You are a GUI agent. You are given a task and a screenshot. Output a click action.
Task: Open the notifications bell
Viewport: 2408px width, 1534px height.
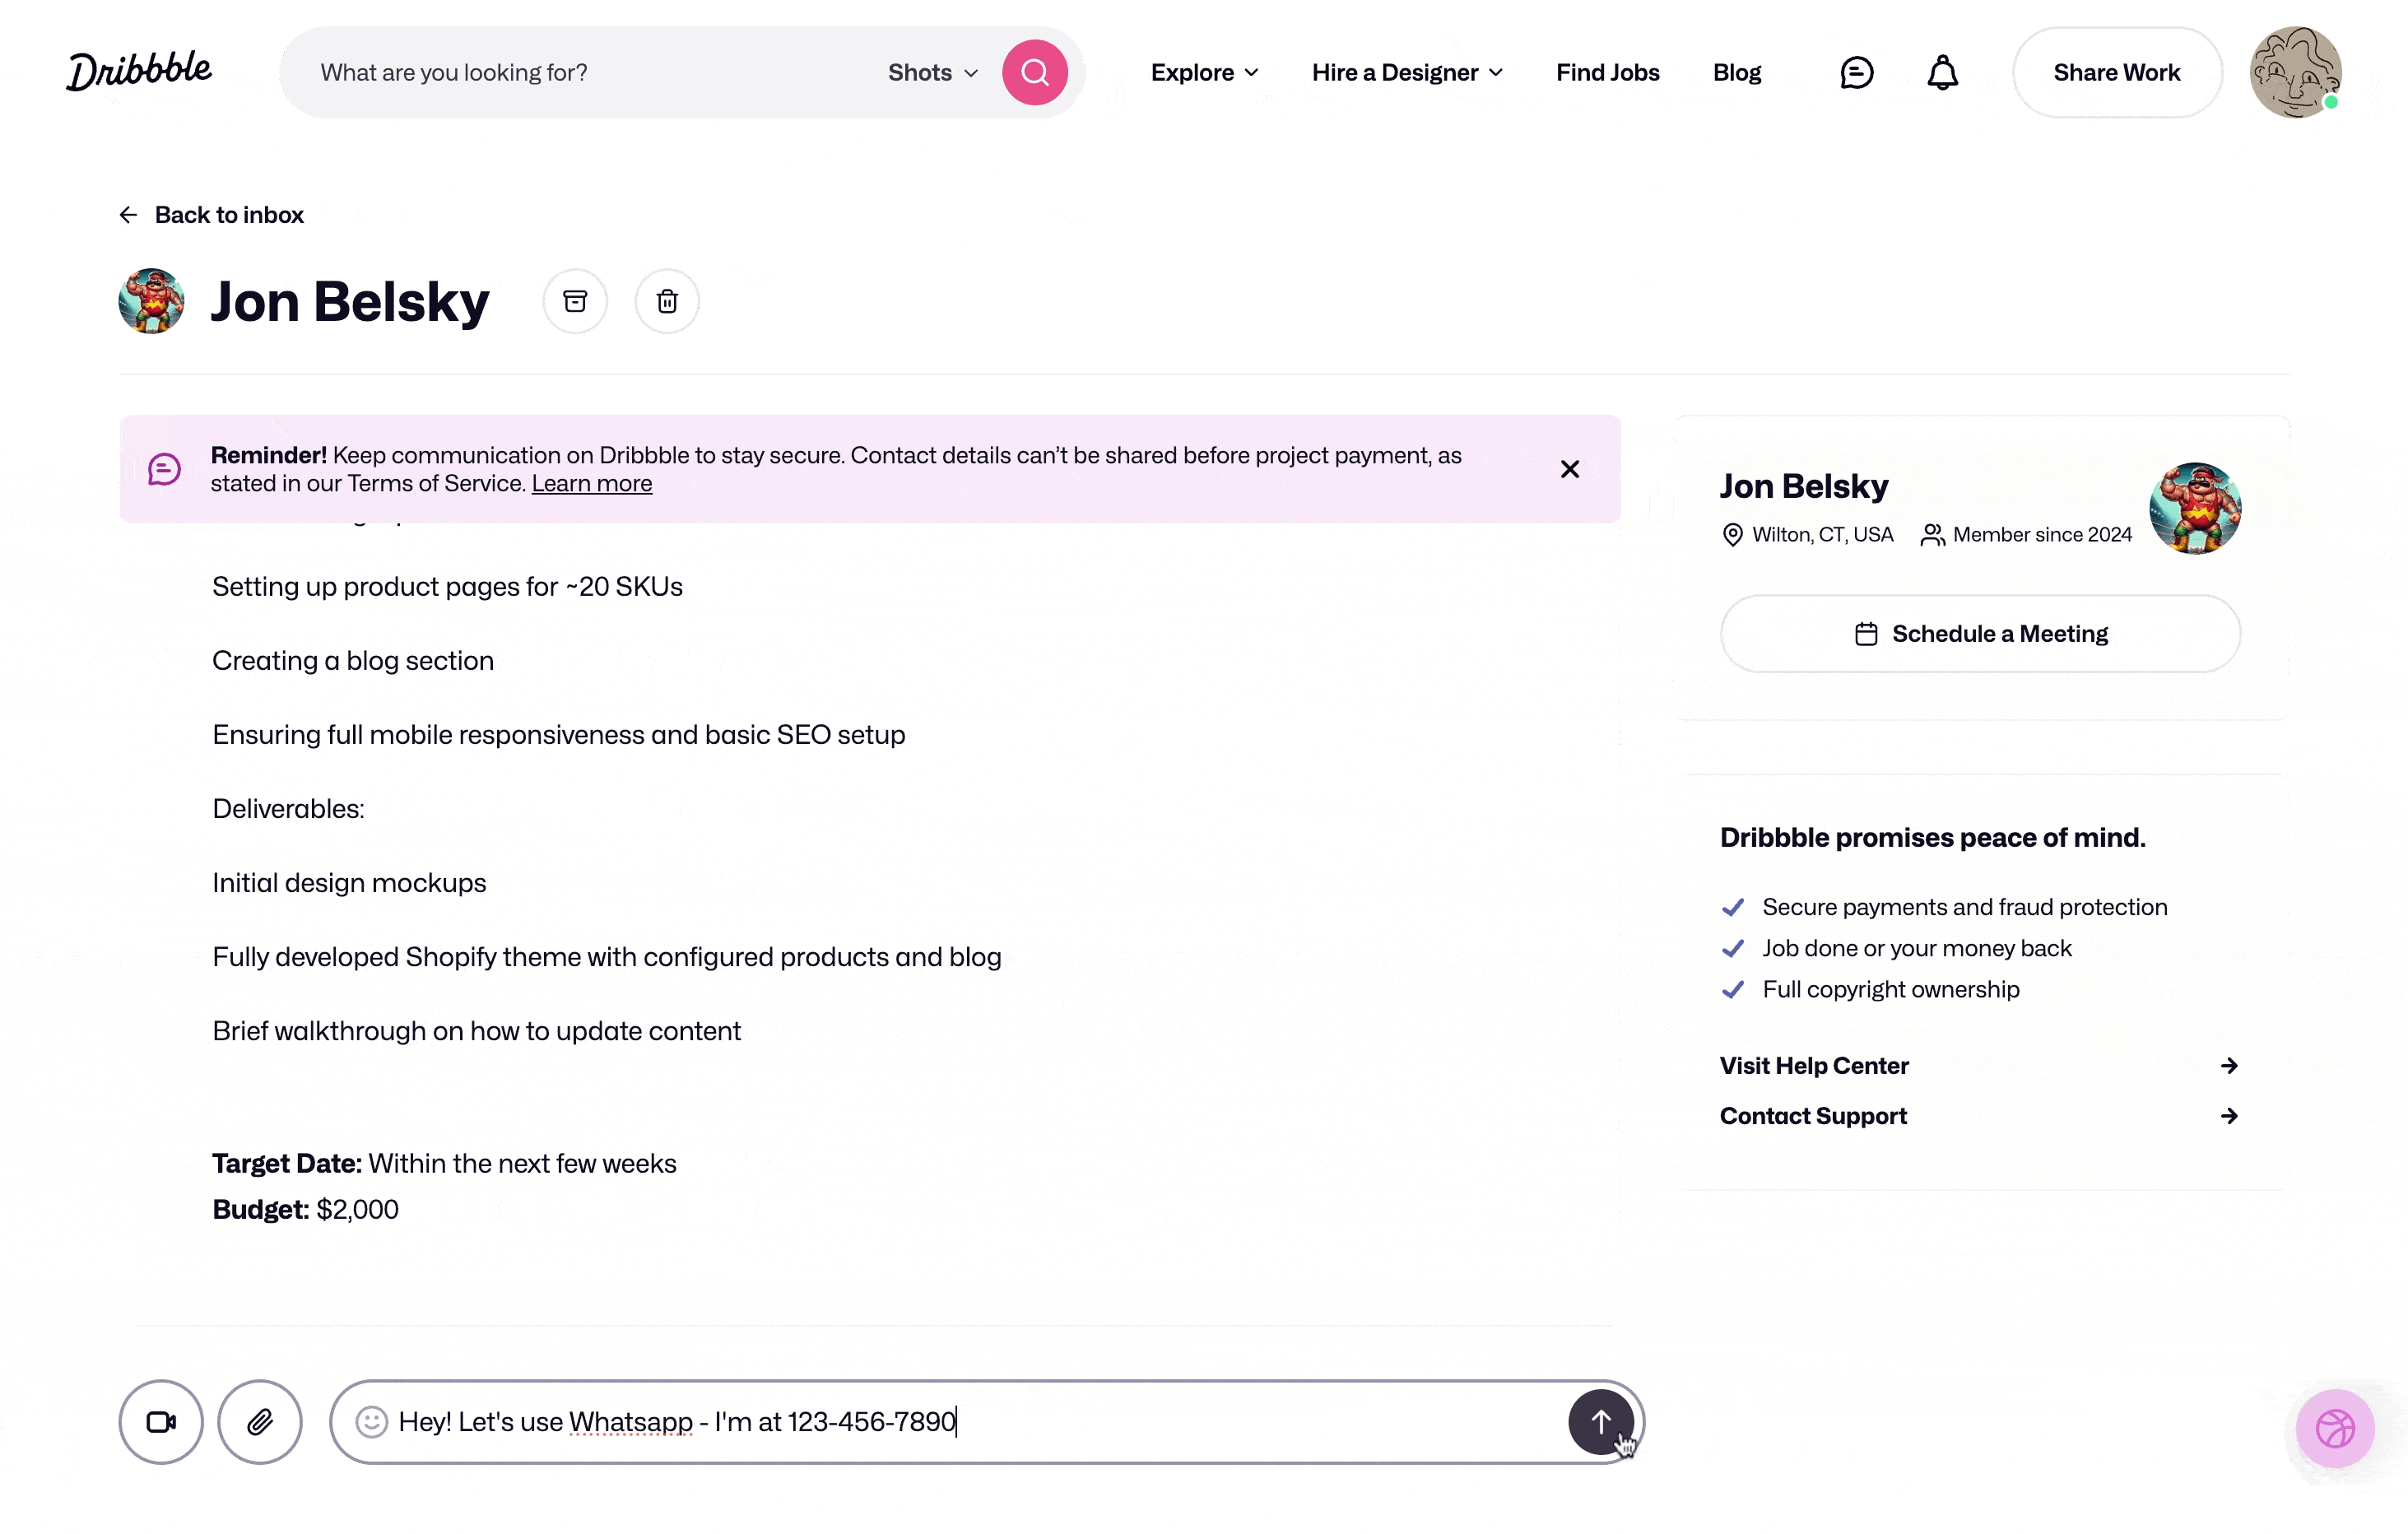1941,72
